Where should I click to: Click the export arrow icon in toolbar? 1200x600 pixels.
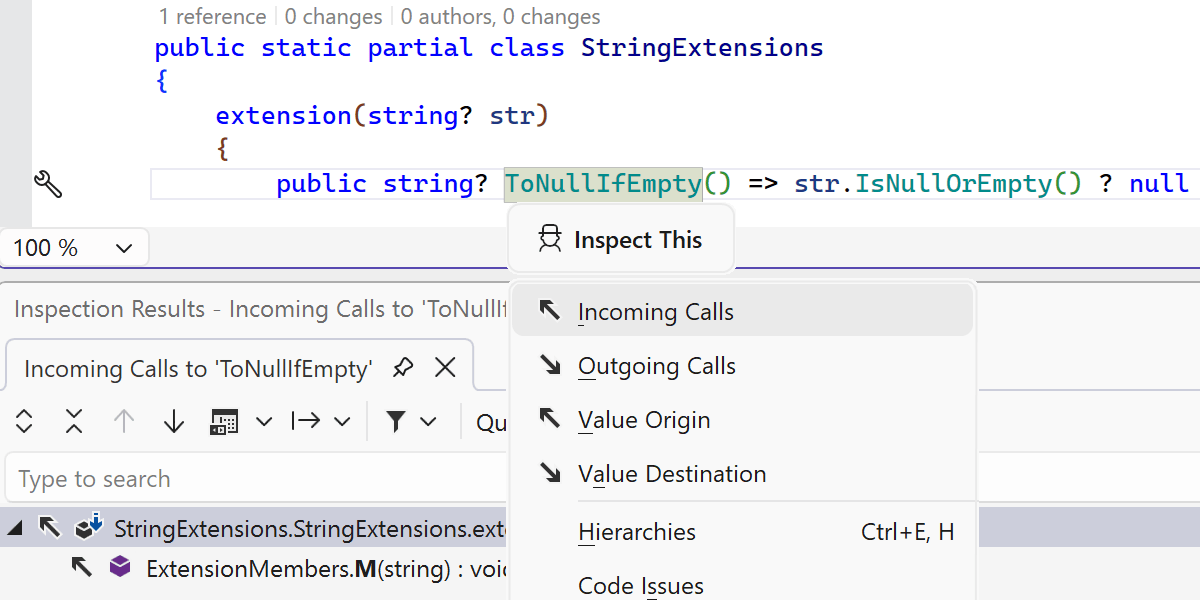pos(306,422)
